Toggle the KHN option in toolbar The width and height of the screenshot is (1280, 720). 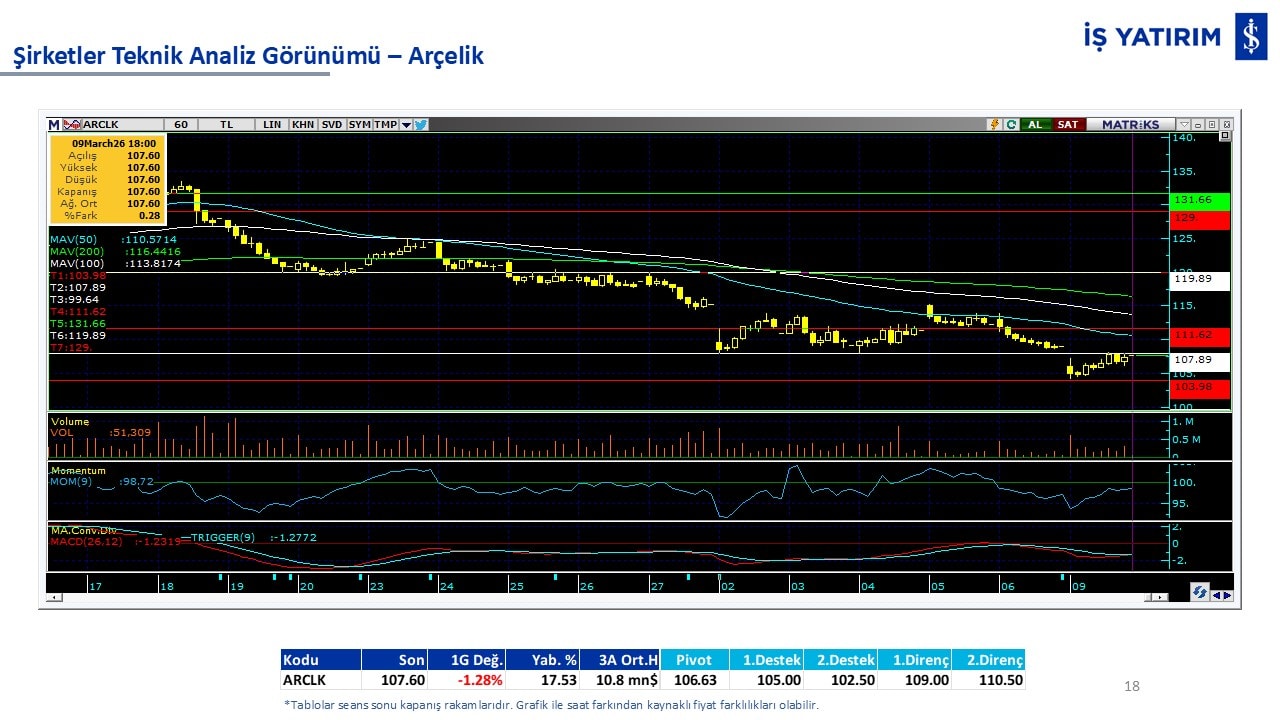tap(303, 125)
